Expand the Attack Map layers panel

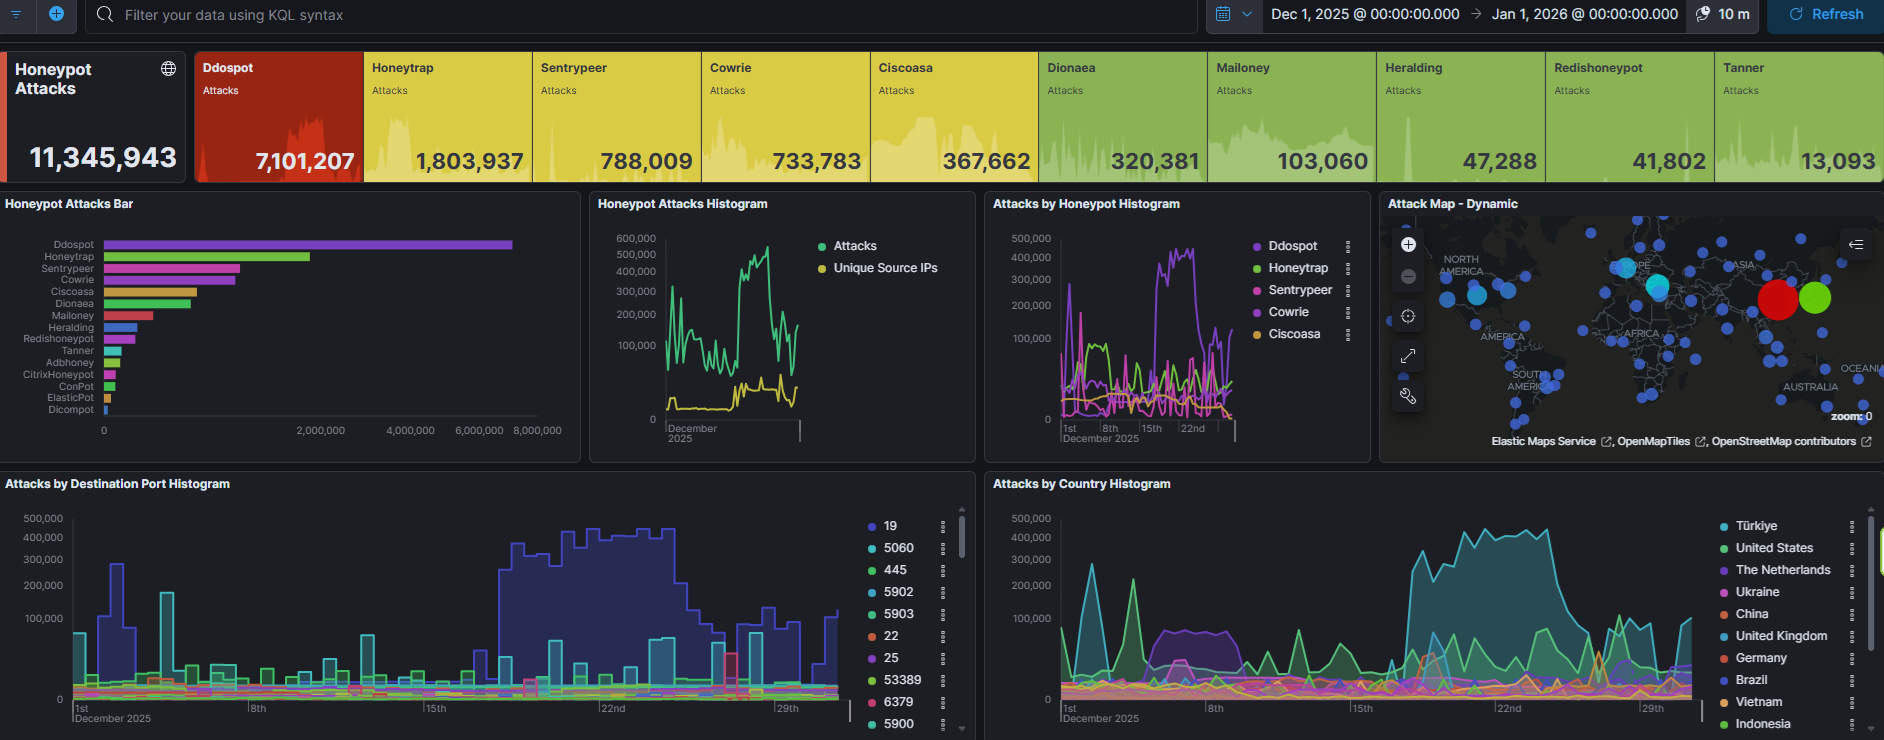(x=1856, y=244)
